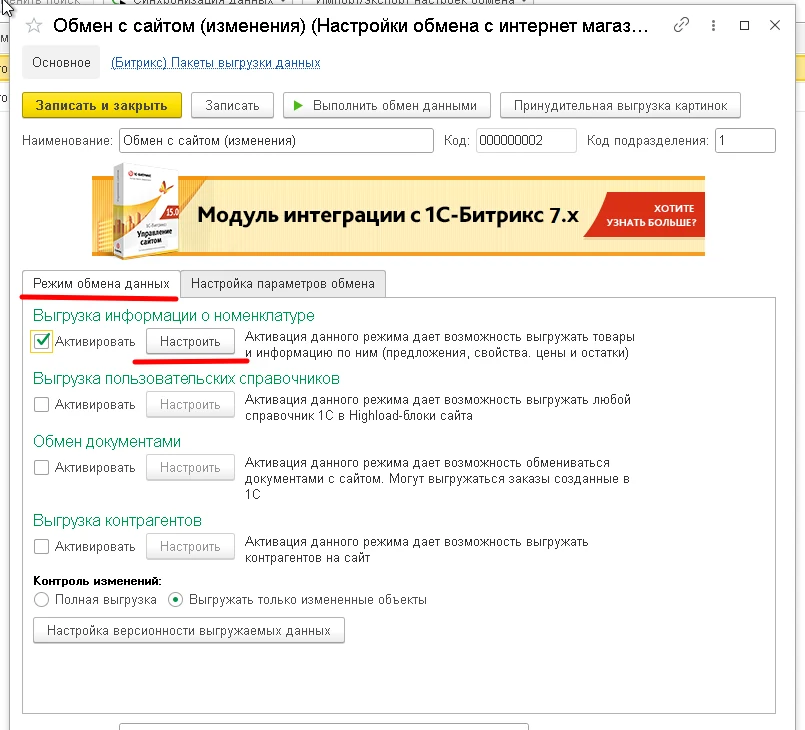Click Настроить for пользовательских справочников
The width and height of the screenshot is (805, 730).
tap(190, 405)
